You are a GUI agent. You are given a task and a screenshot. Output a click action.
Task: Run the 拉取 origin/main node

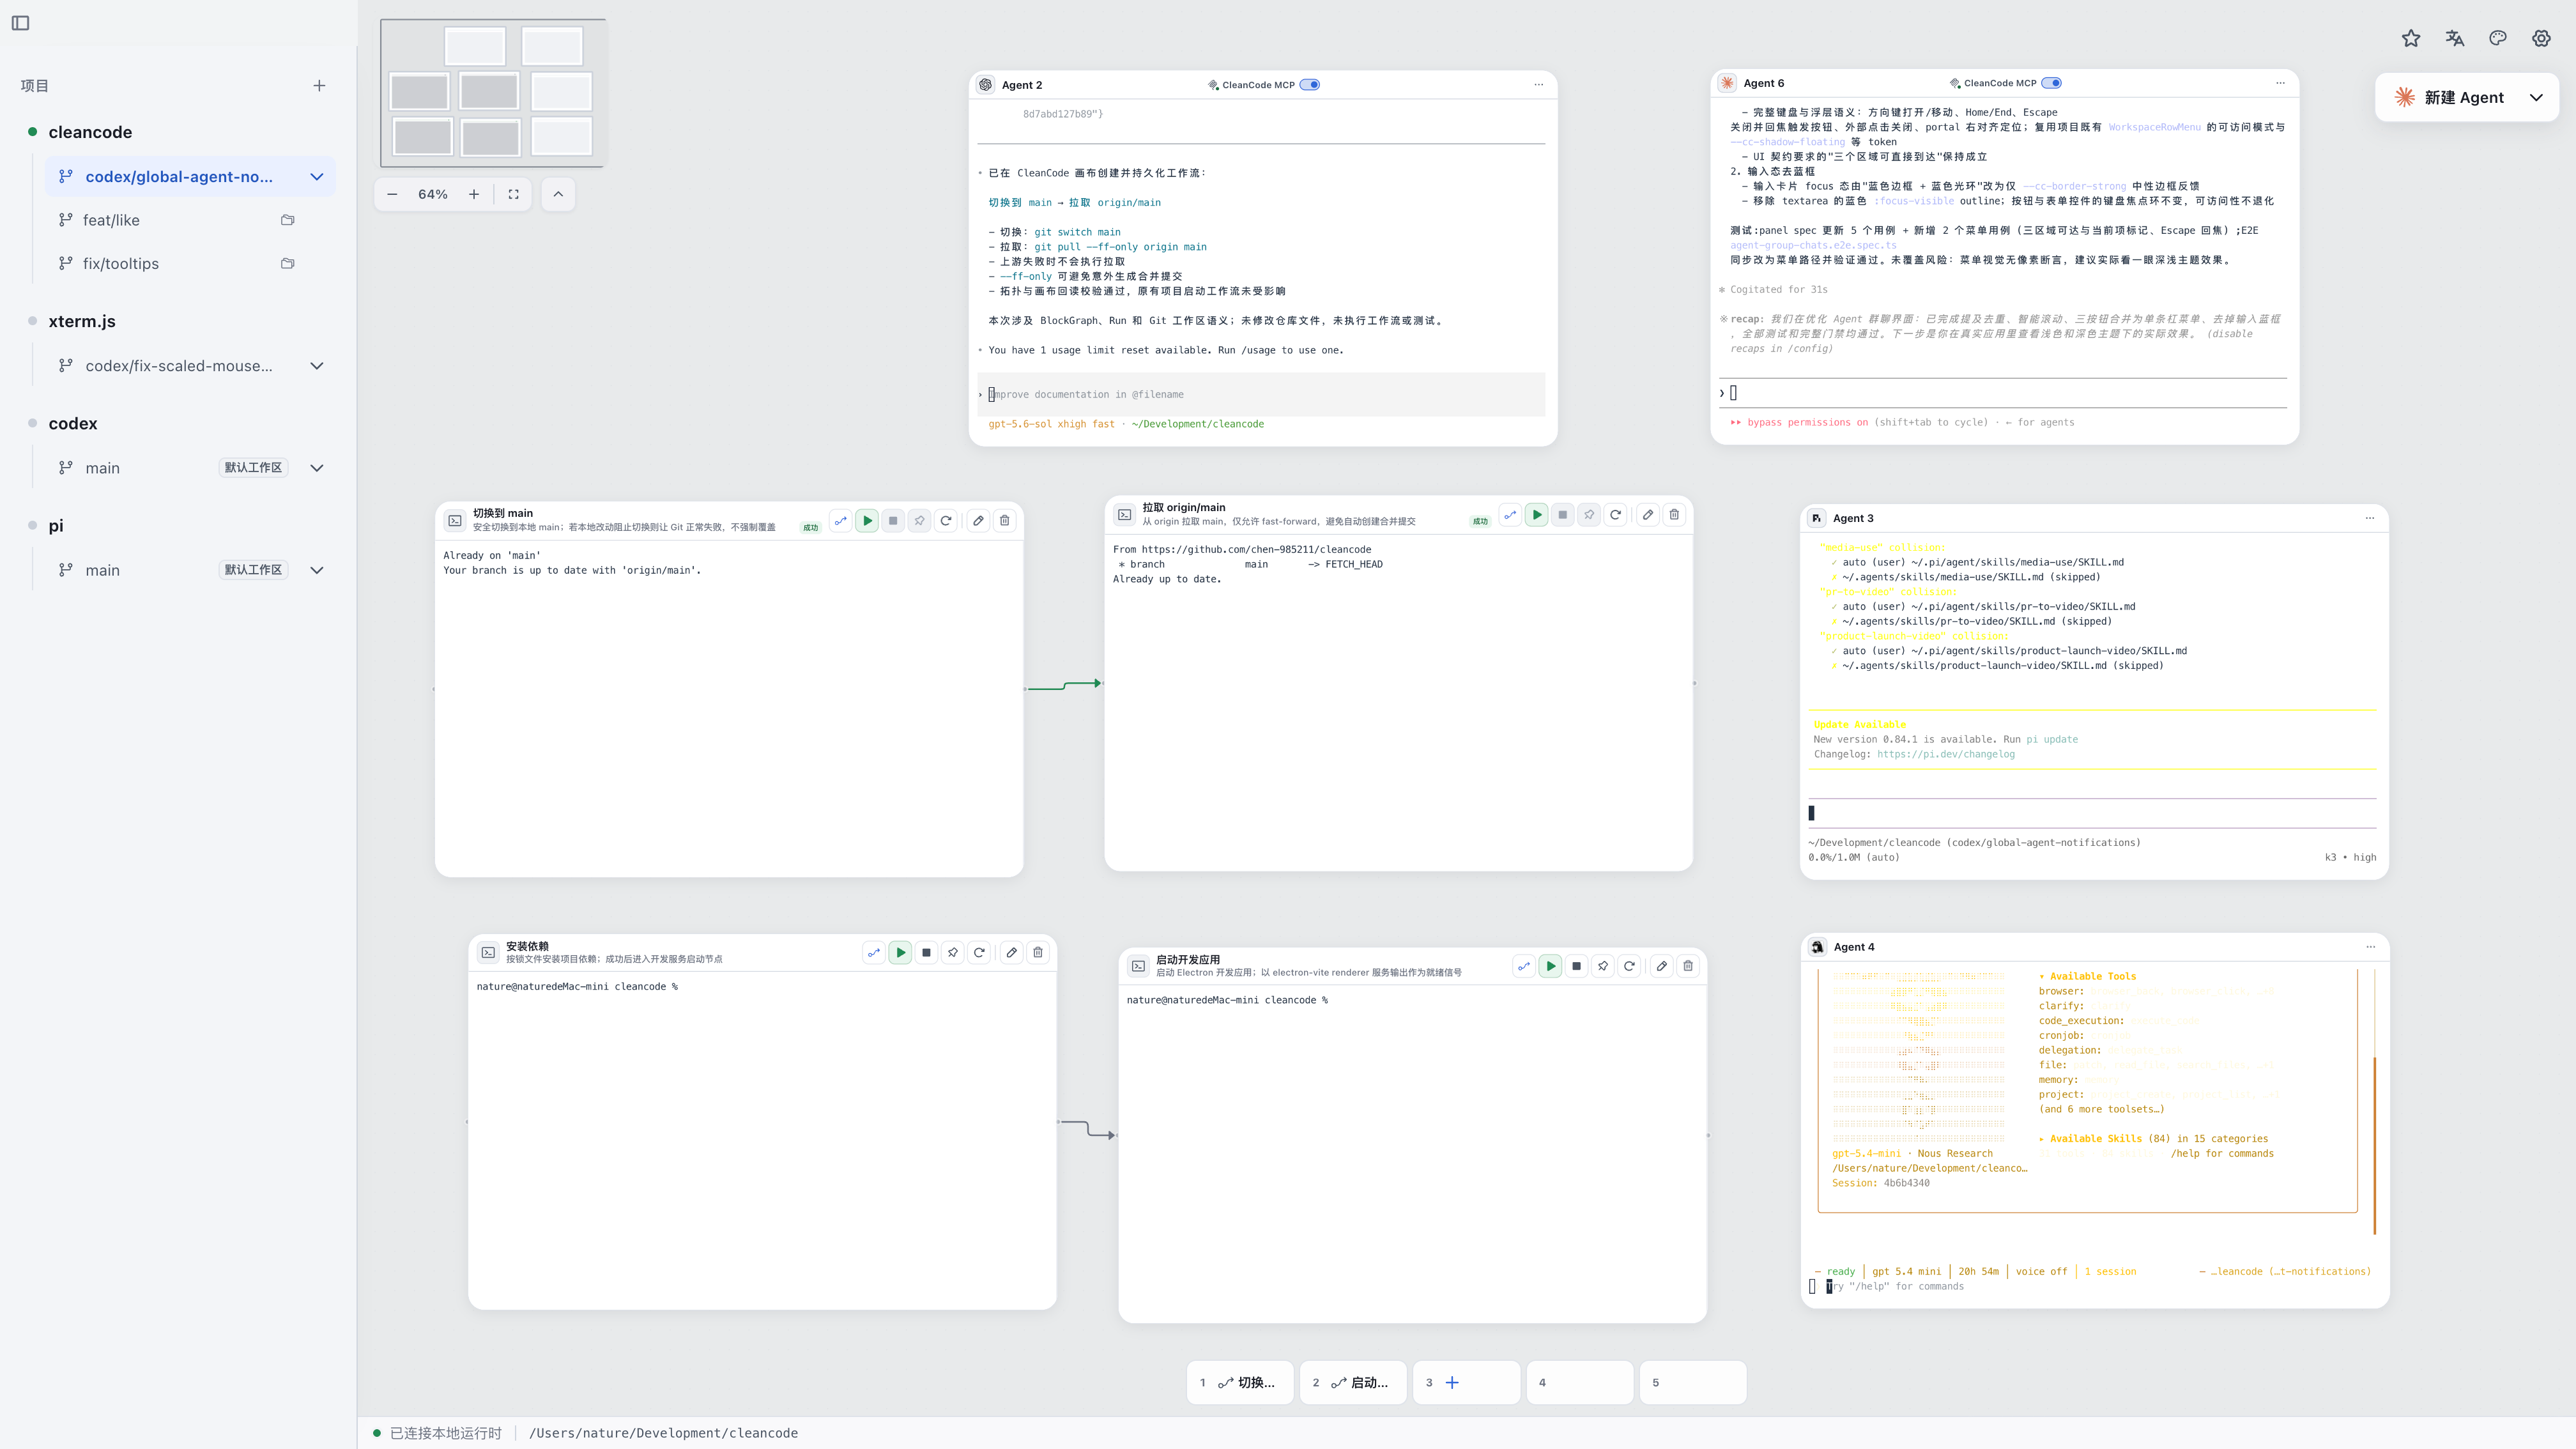[x=1537, y=515]
